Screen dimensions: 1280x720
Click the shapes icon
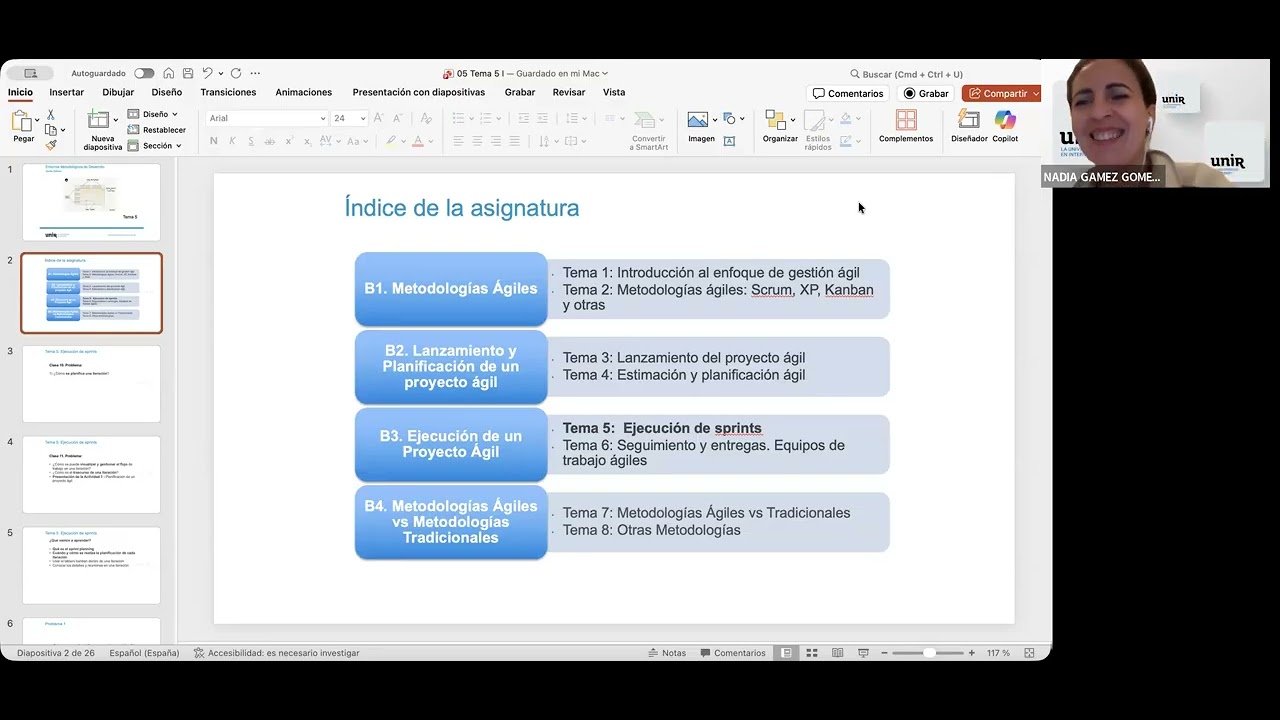729,118
